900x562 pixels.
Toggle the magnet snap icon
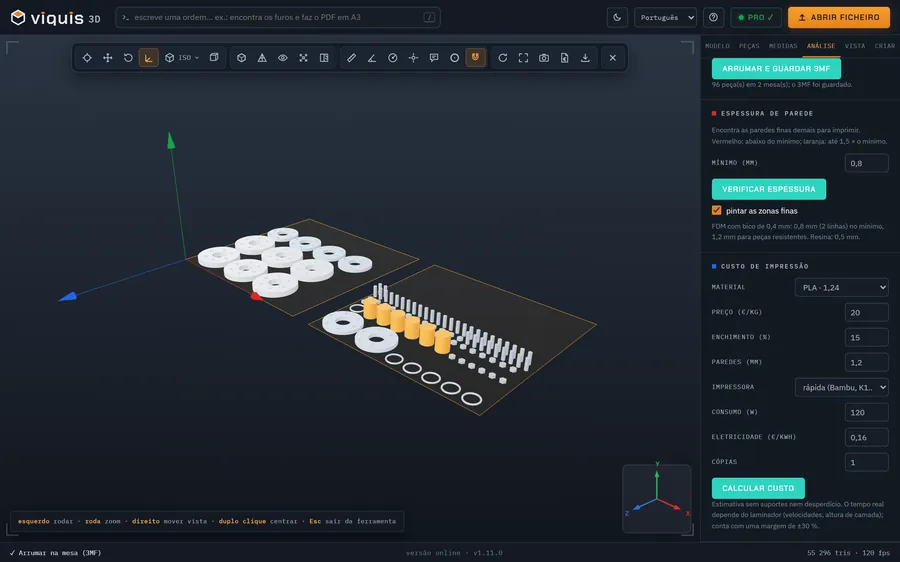475,57
